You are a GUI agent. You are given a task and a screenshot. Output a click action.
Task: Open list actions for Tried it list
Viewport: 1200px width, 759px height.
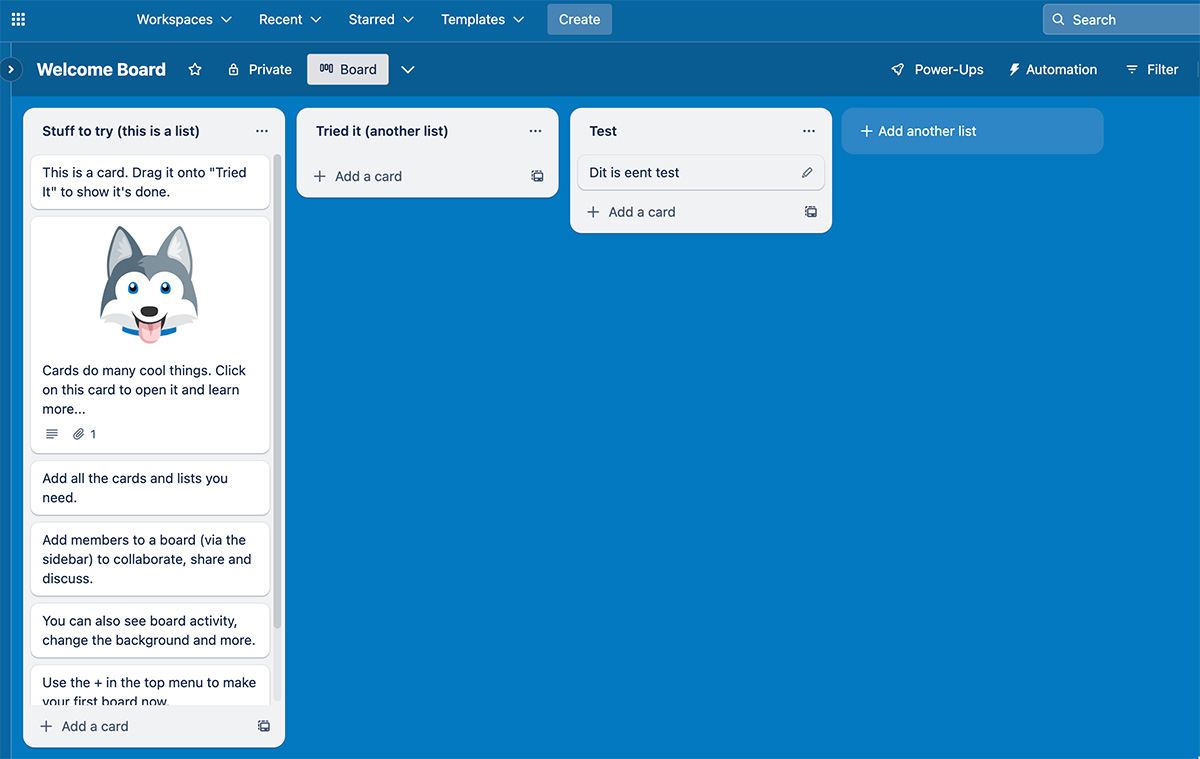point(536,131)
